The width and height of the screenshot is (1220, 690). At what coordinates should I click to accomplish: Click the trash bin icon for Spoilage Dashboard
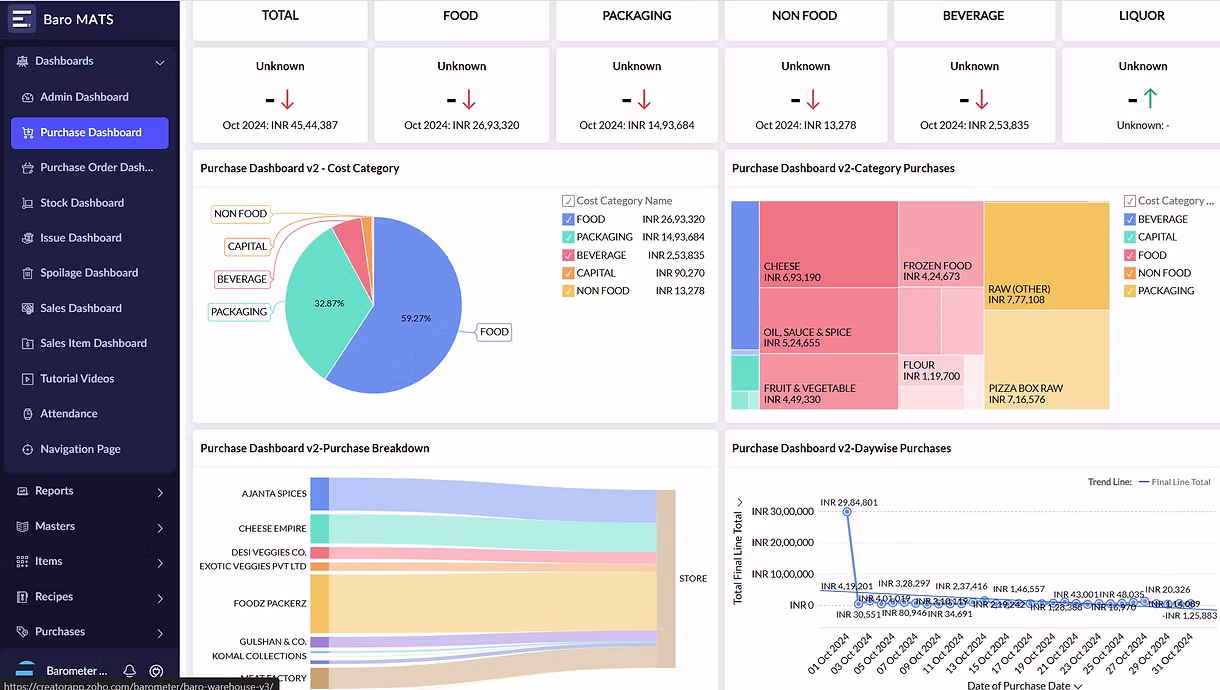coord(27,273)
